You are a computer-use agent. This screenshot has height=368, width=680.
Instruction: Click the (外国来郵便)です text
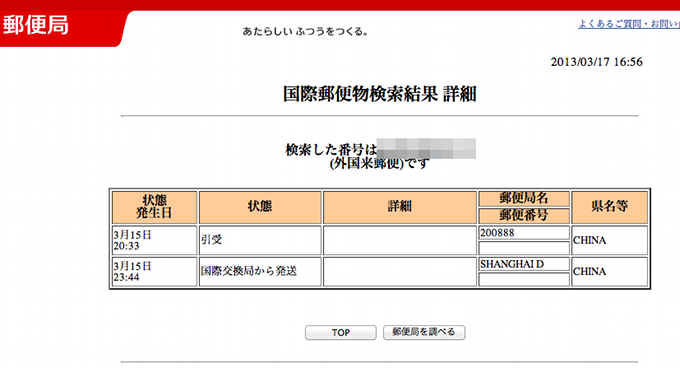(379, 163)
